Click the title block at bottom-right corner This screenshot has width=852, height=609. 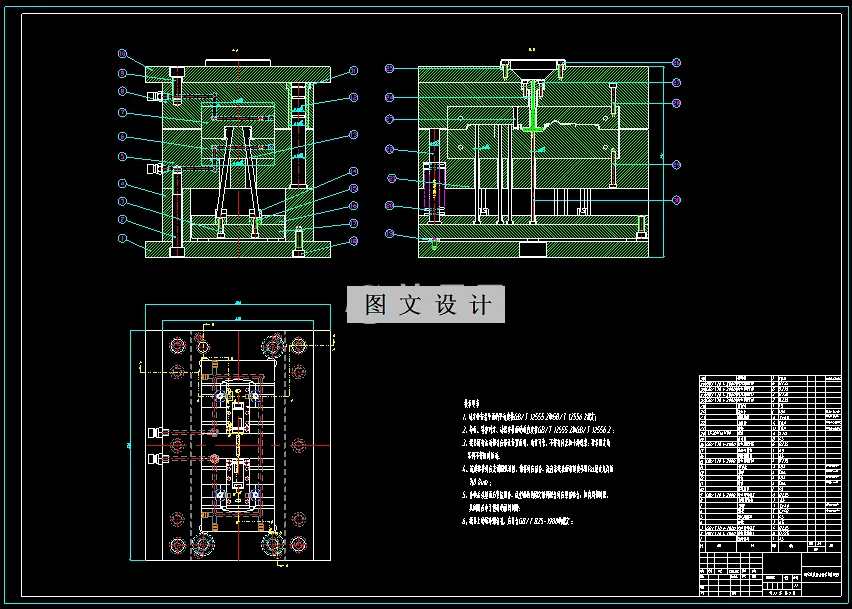(770, 574)
